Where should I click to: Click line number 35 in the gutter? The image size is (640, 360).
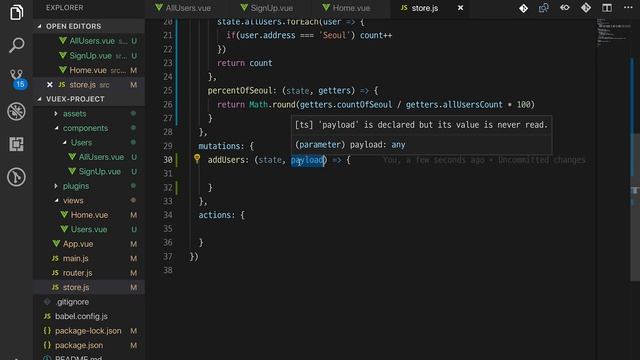pyautogui.click(x=168, y=229)
